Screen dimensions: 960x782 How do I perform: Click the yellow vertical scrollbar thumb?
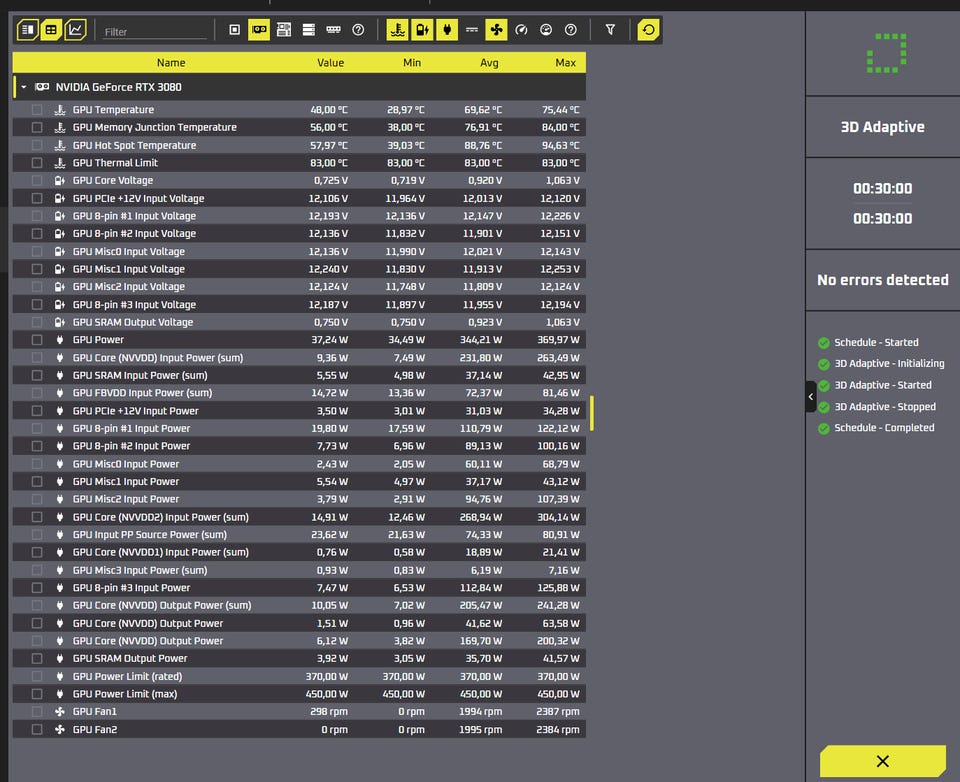(x=592, y=413)
